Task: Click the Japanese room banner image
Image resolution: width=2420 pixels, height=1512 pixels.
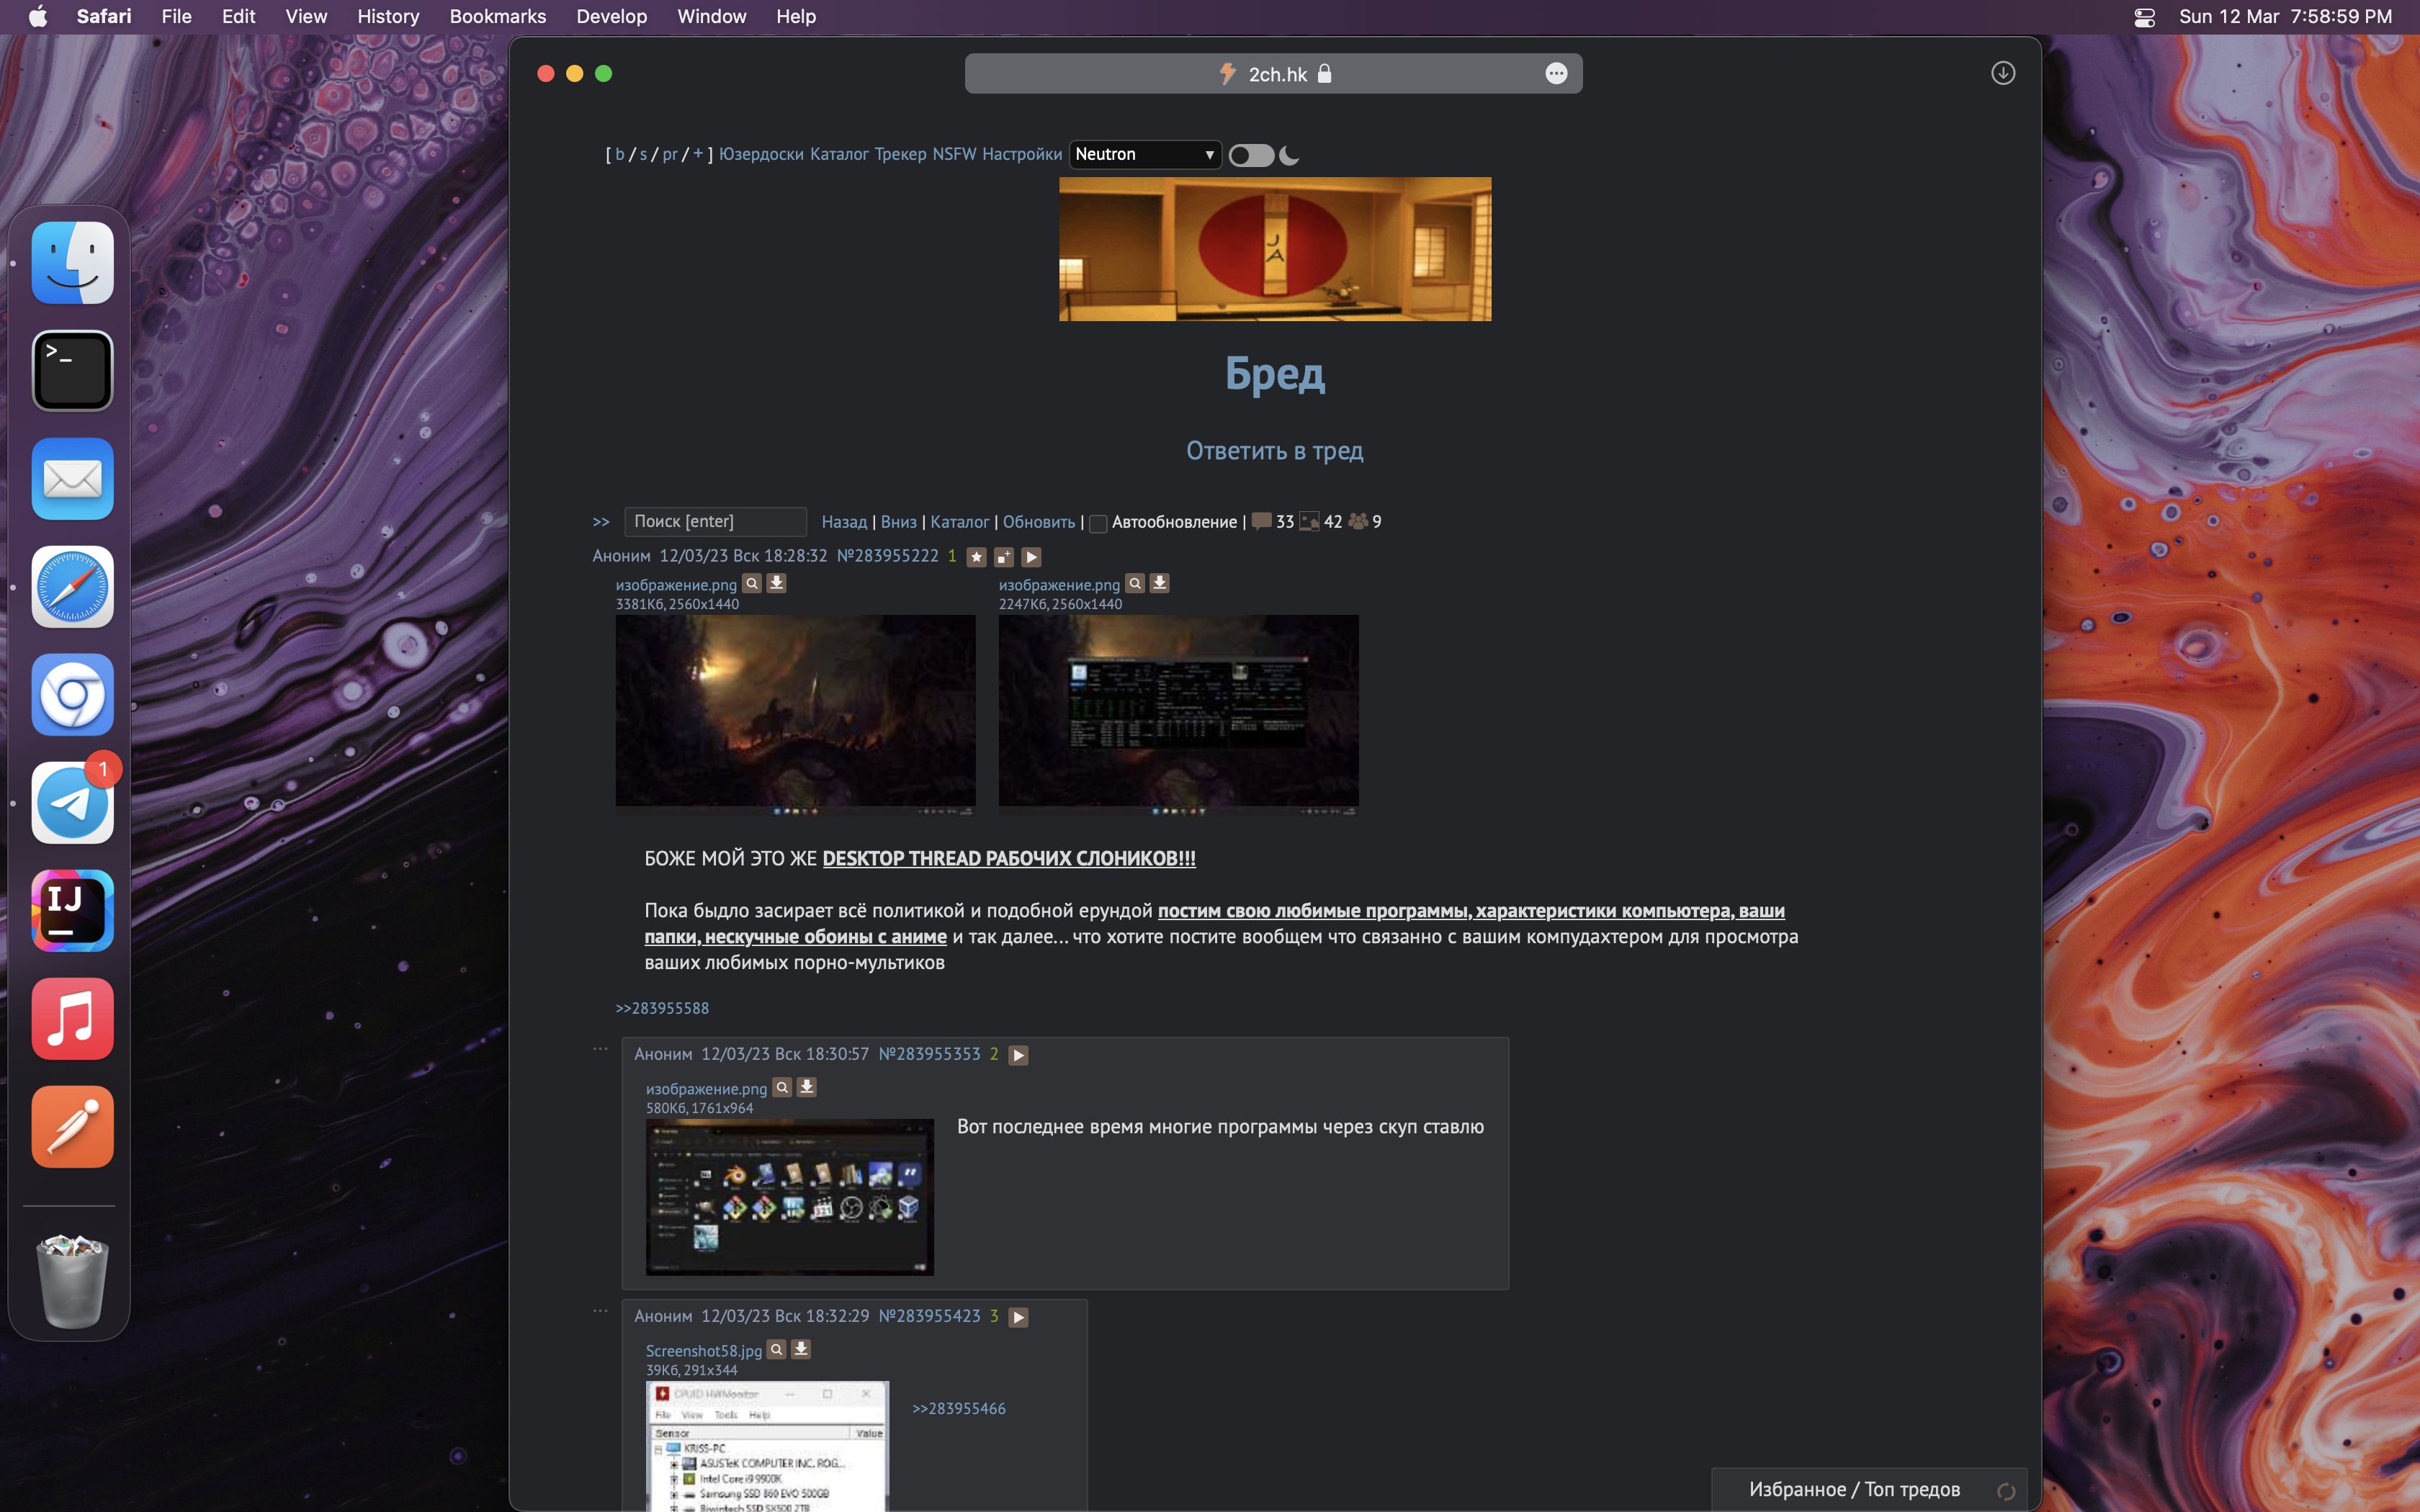Action: point(1275,249)
